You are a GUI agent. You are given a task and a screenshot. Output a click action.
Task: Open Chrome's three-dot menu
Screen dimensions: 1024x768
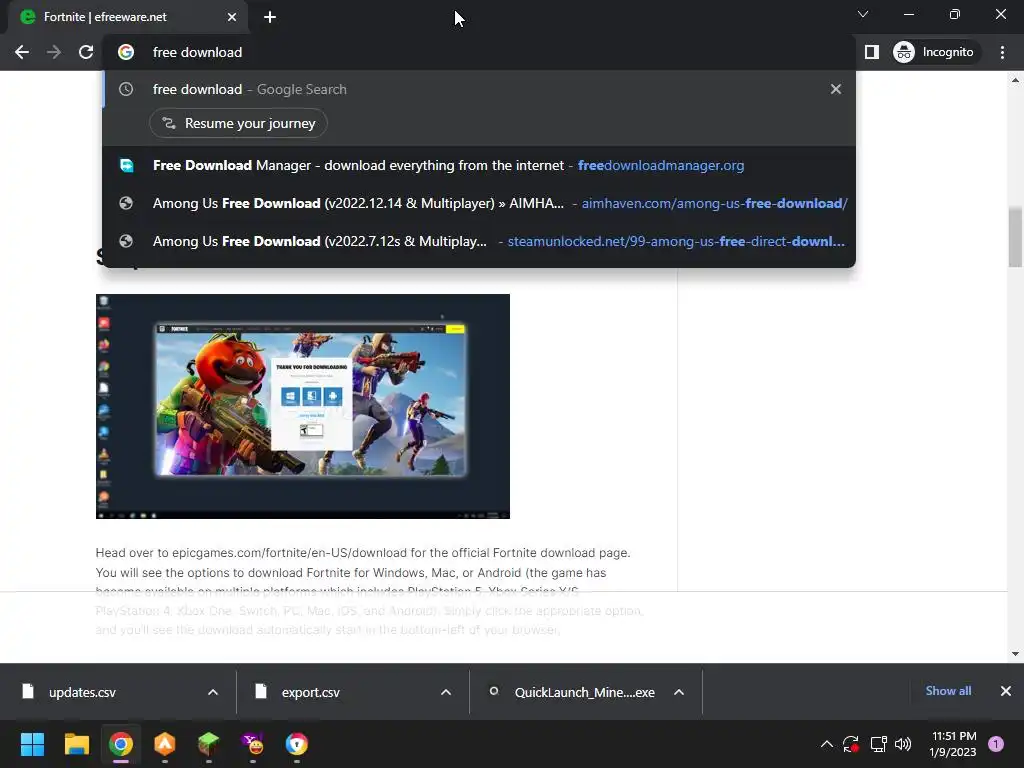coord(1002,52)
